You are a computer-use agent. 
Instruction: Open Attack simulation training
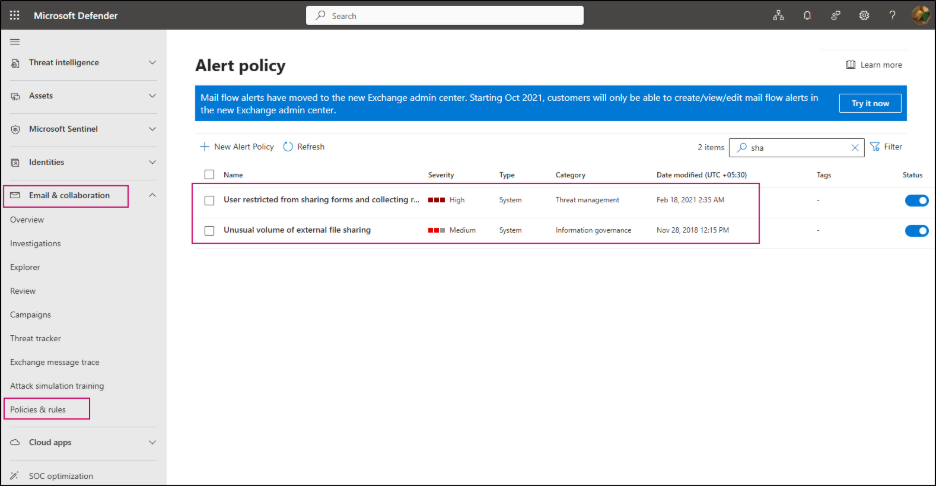coord(57,386)
